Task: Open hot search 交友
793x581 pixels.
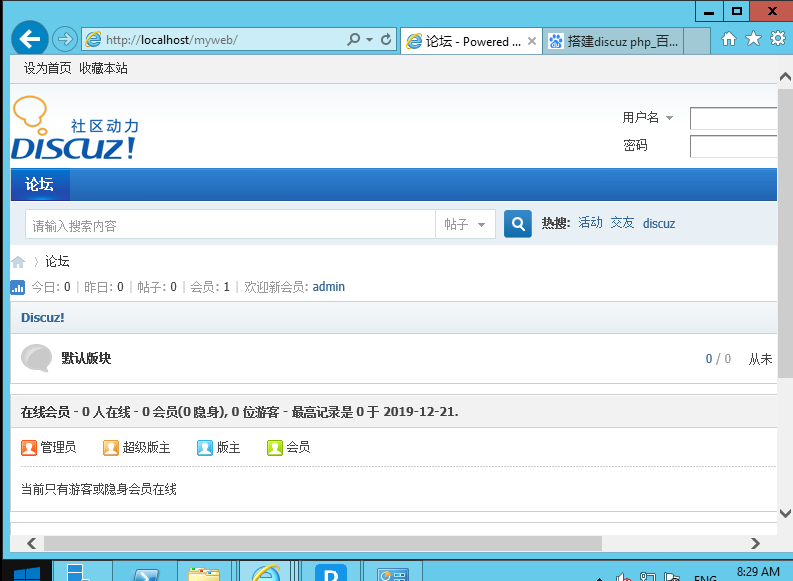Action: pos(622,223)
